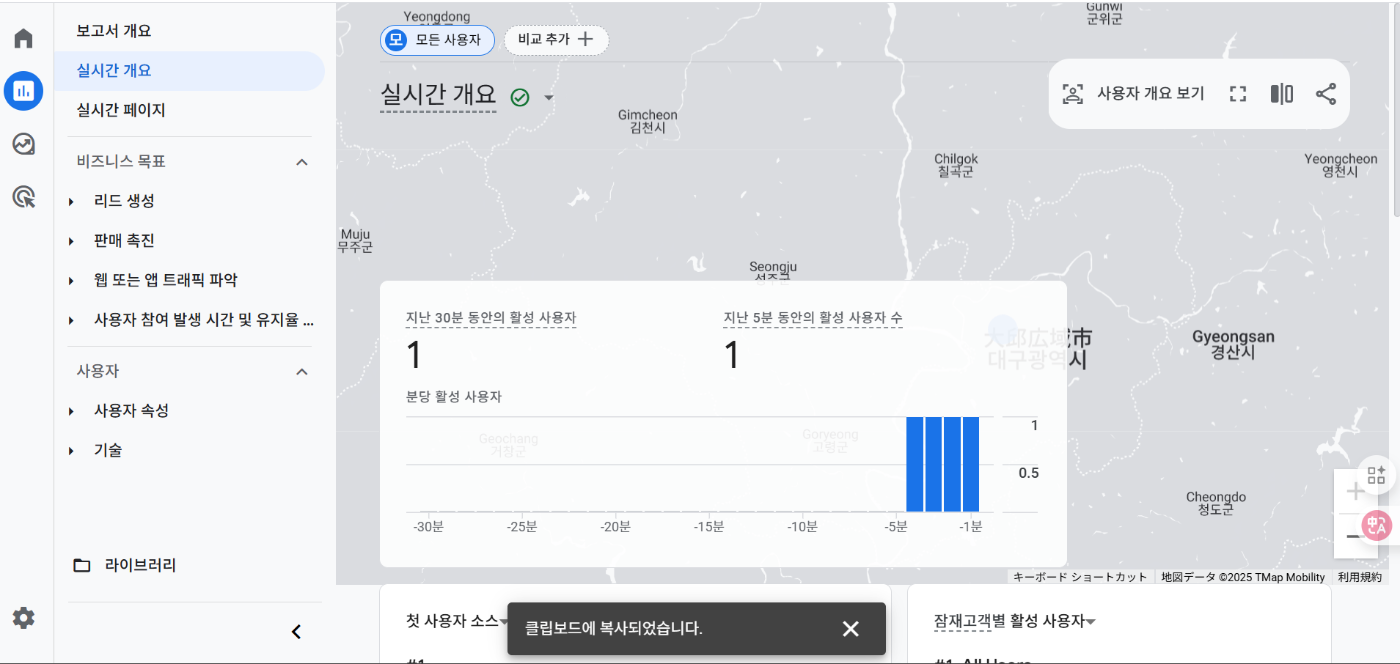The width and height of the screenshot is (1400, 664).
Task: Zoom in on the map with plus
Action: click(x=1355, y=491)
